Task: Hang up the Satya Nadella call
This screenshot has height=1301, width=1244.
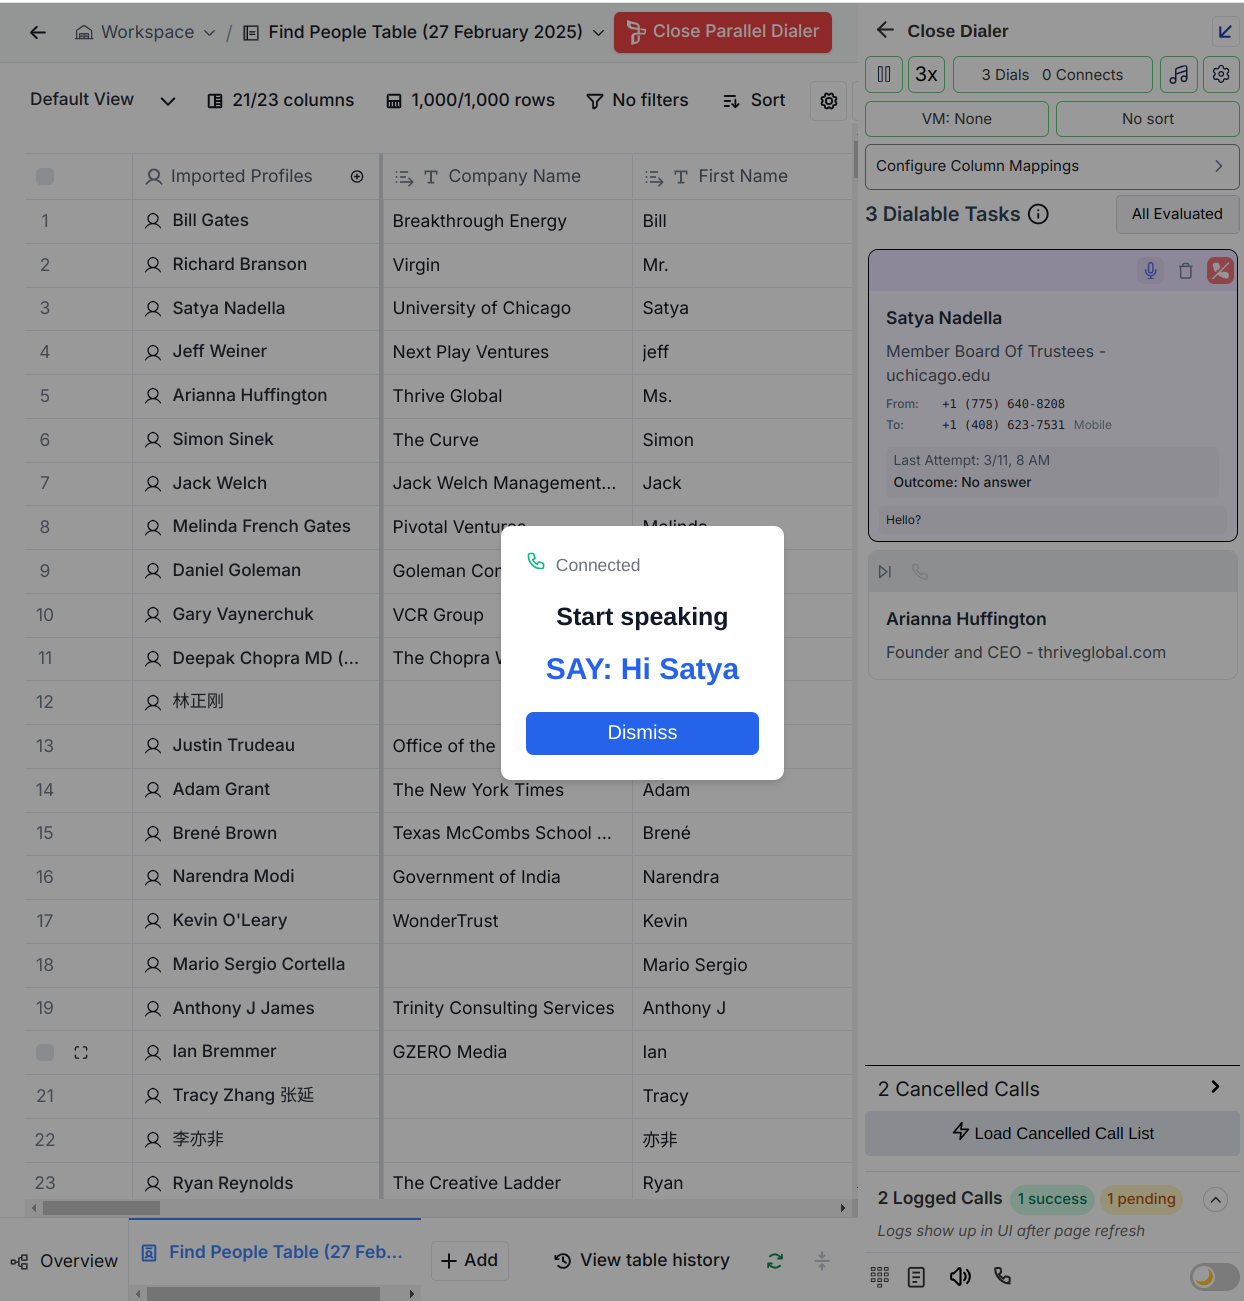Action: tap(1220, 270)
